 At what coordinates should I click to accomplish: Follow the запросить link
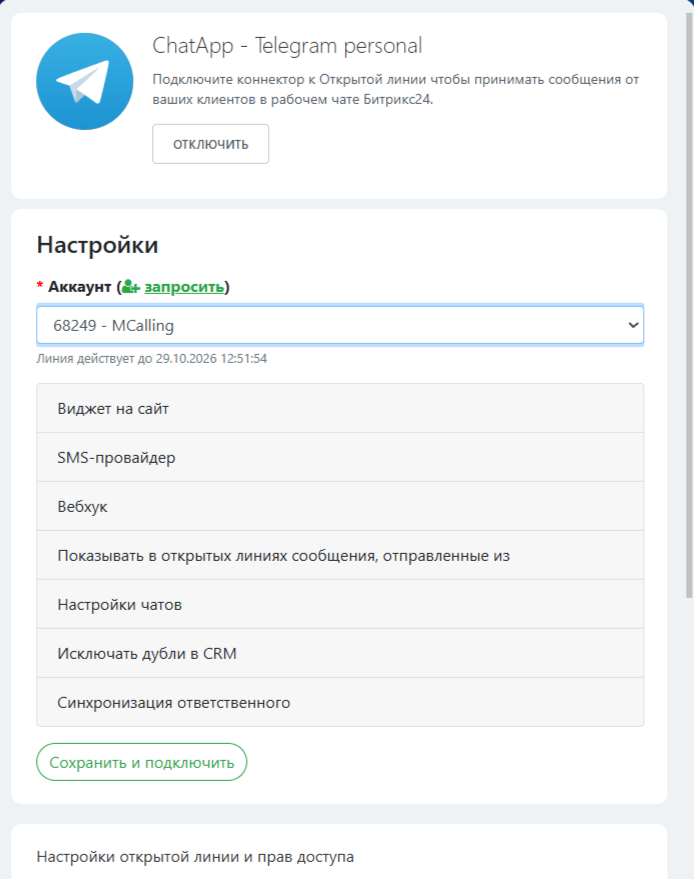click(184, 287)
